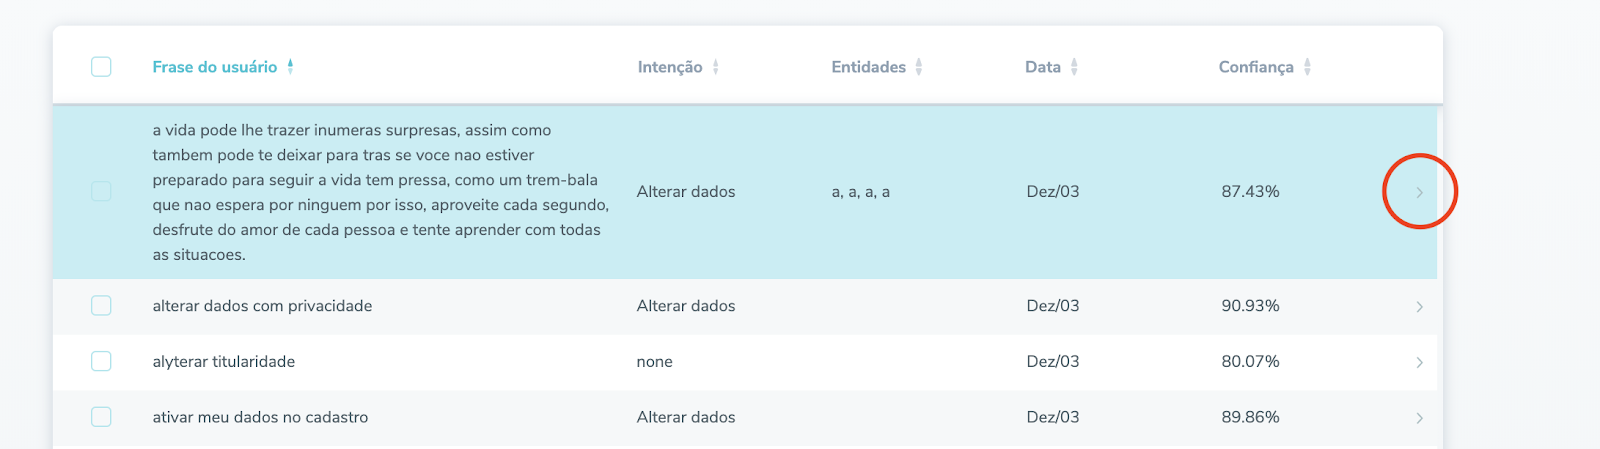Sort by Frase do usuário column arrows

(x=290, y=67)
